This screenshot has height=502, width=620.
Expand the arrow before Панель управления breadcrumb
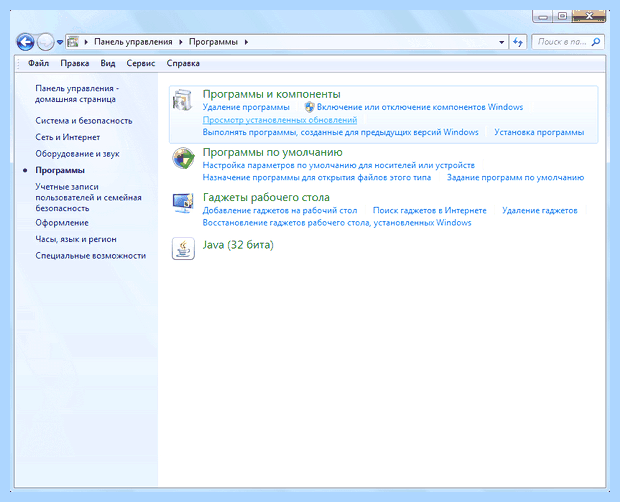86,42
